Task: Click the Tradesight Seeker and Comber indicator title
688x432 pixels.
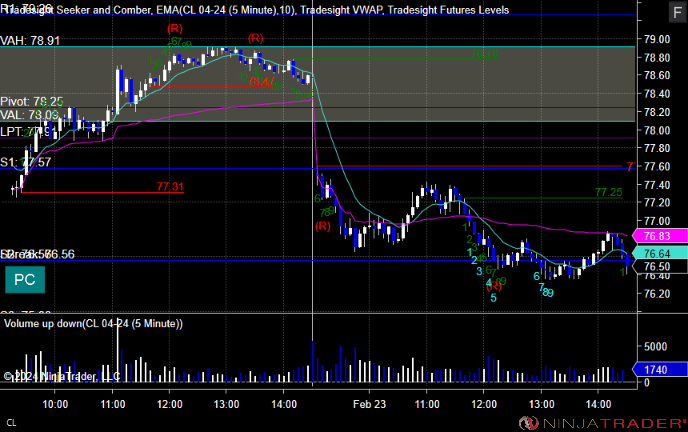Action: (78, 10)
